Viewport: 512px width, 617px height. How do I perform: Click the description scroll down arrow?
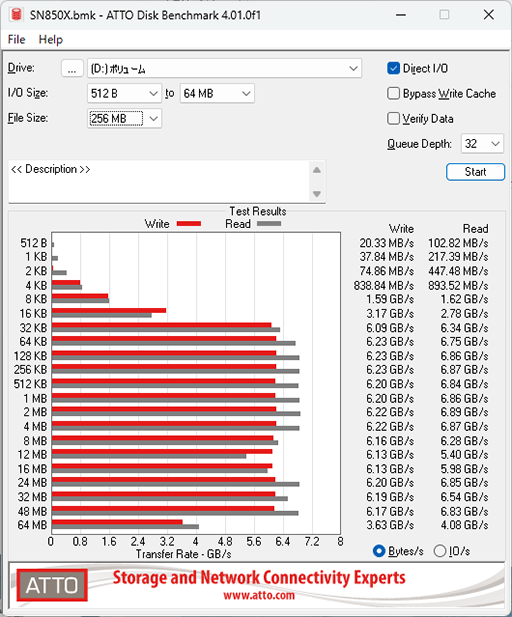pos(317,194)
